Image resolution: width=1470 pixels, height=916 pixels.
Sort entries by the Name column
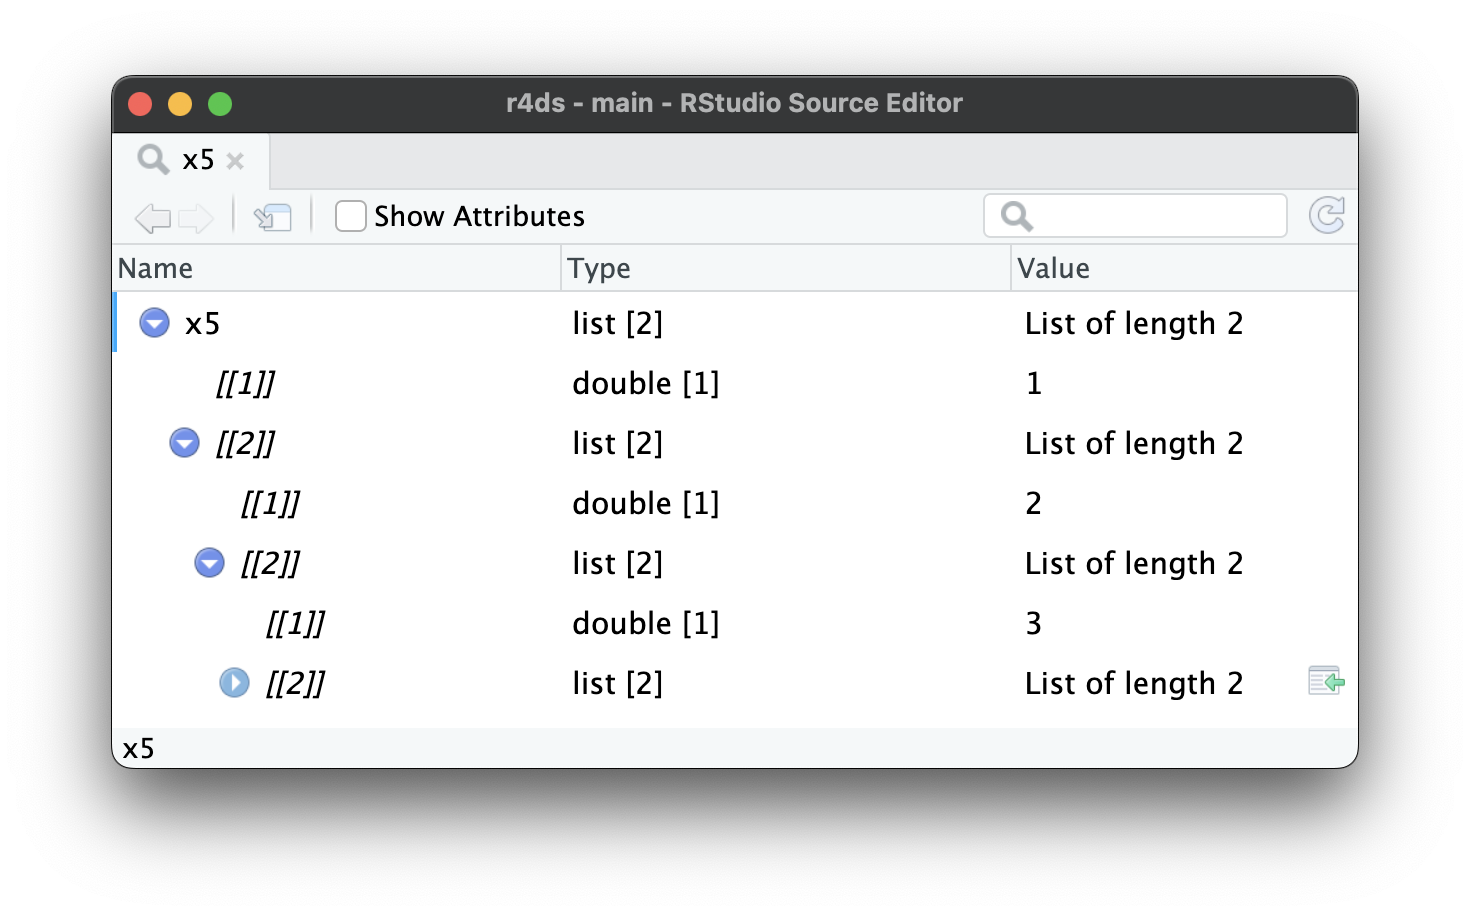tap(156, 268)
